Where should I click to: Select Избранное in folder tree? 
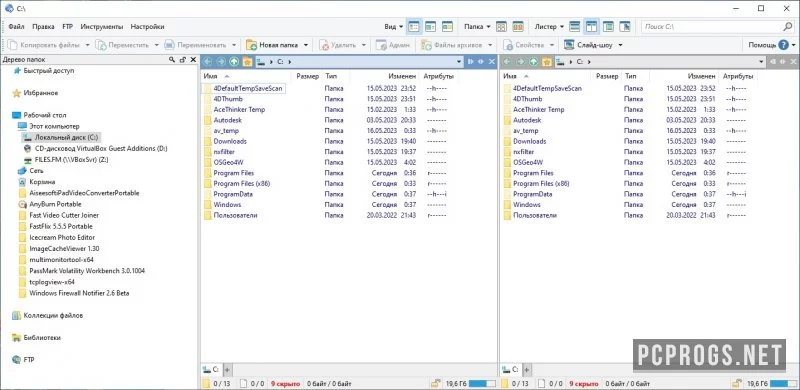(40, 93)
